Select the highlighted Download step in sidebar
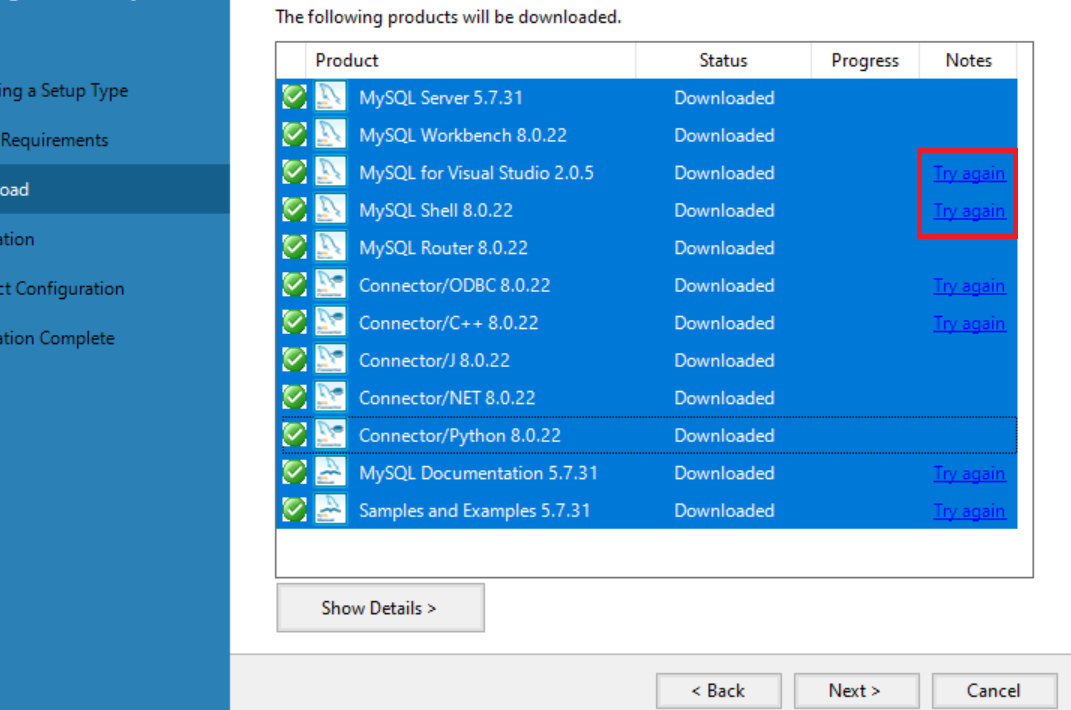Viewport: 1071px width, 710px height. coord(115,189)
